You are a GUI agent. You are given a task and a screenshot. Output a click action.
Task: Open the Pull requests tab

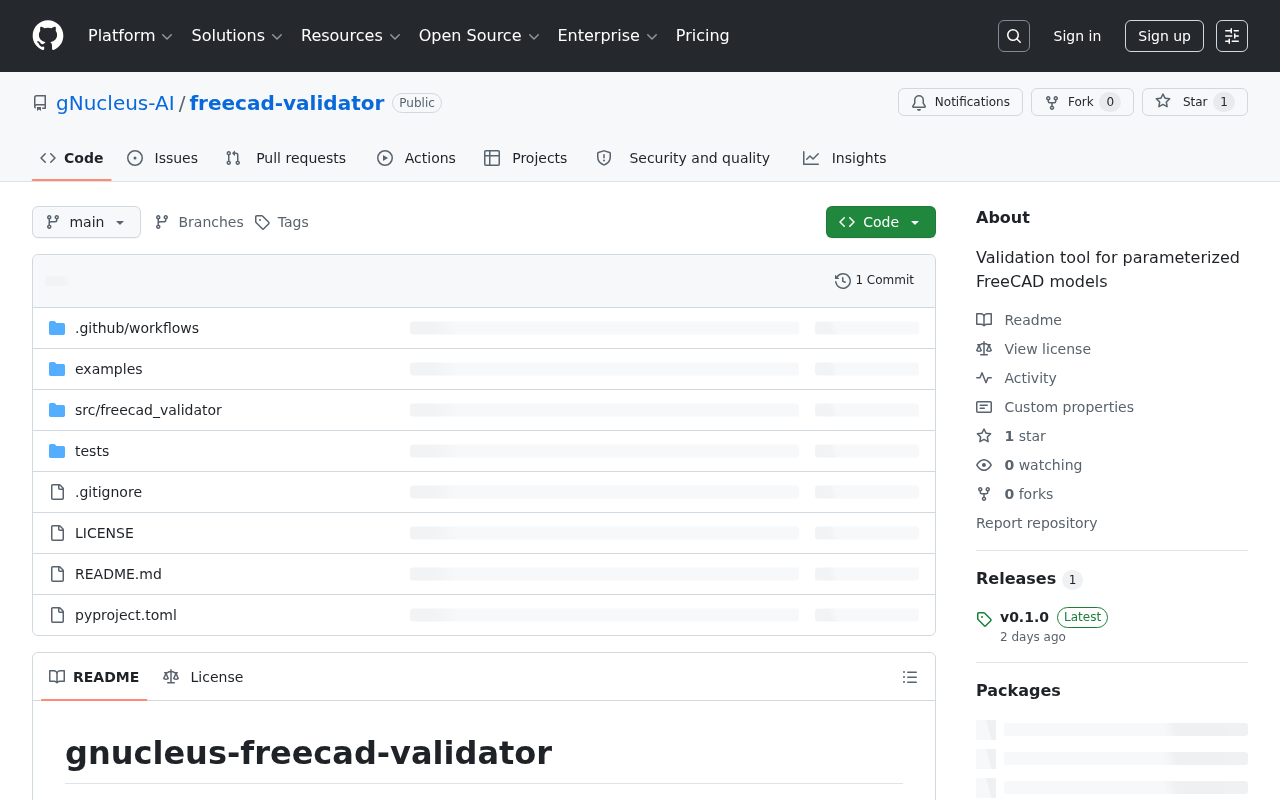[286, 158]
